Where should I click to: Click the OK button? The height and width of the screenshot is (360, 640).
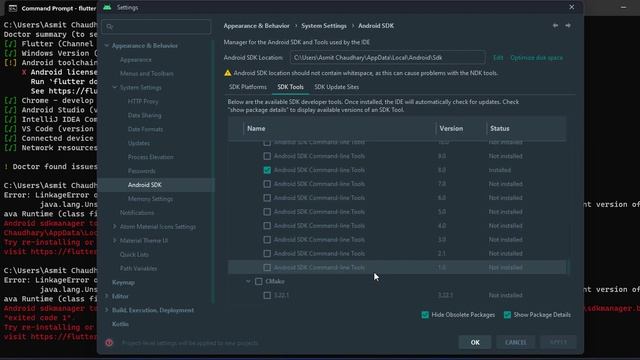tap(475, 342)
